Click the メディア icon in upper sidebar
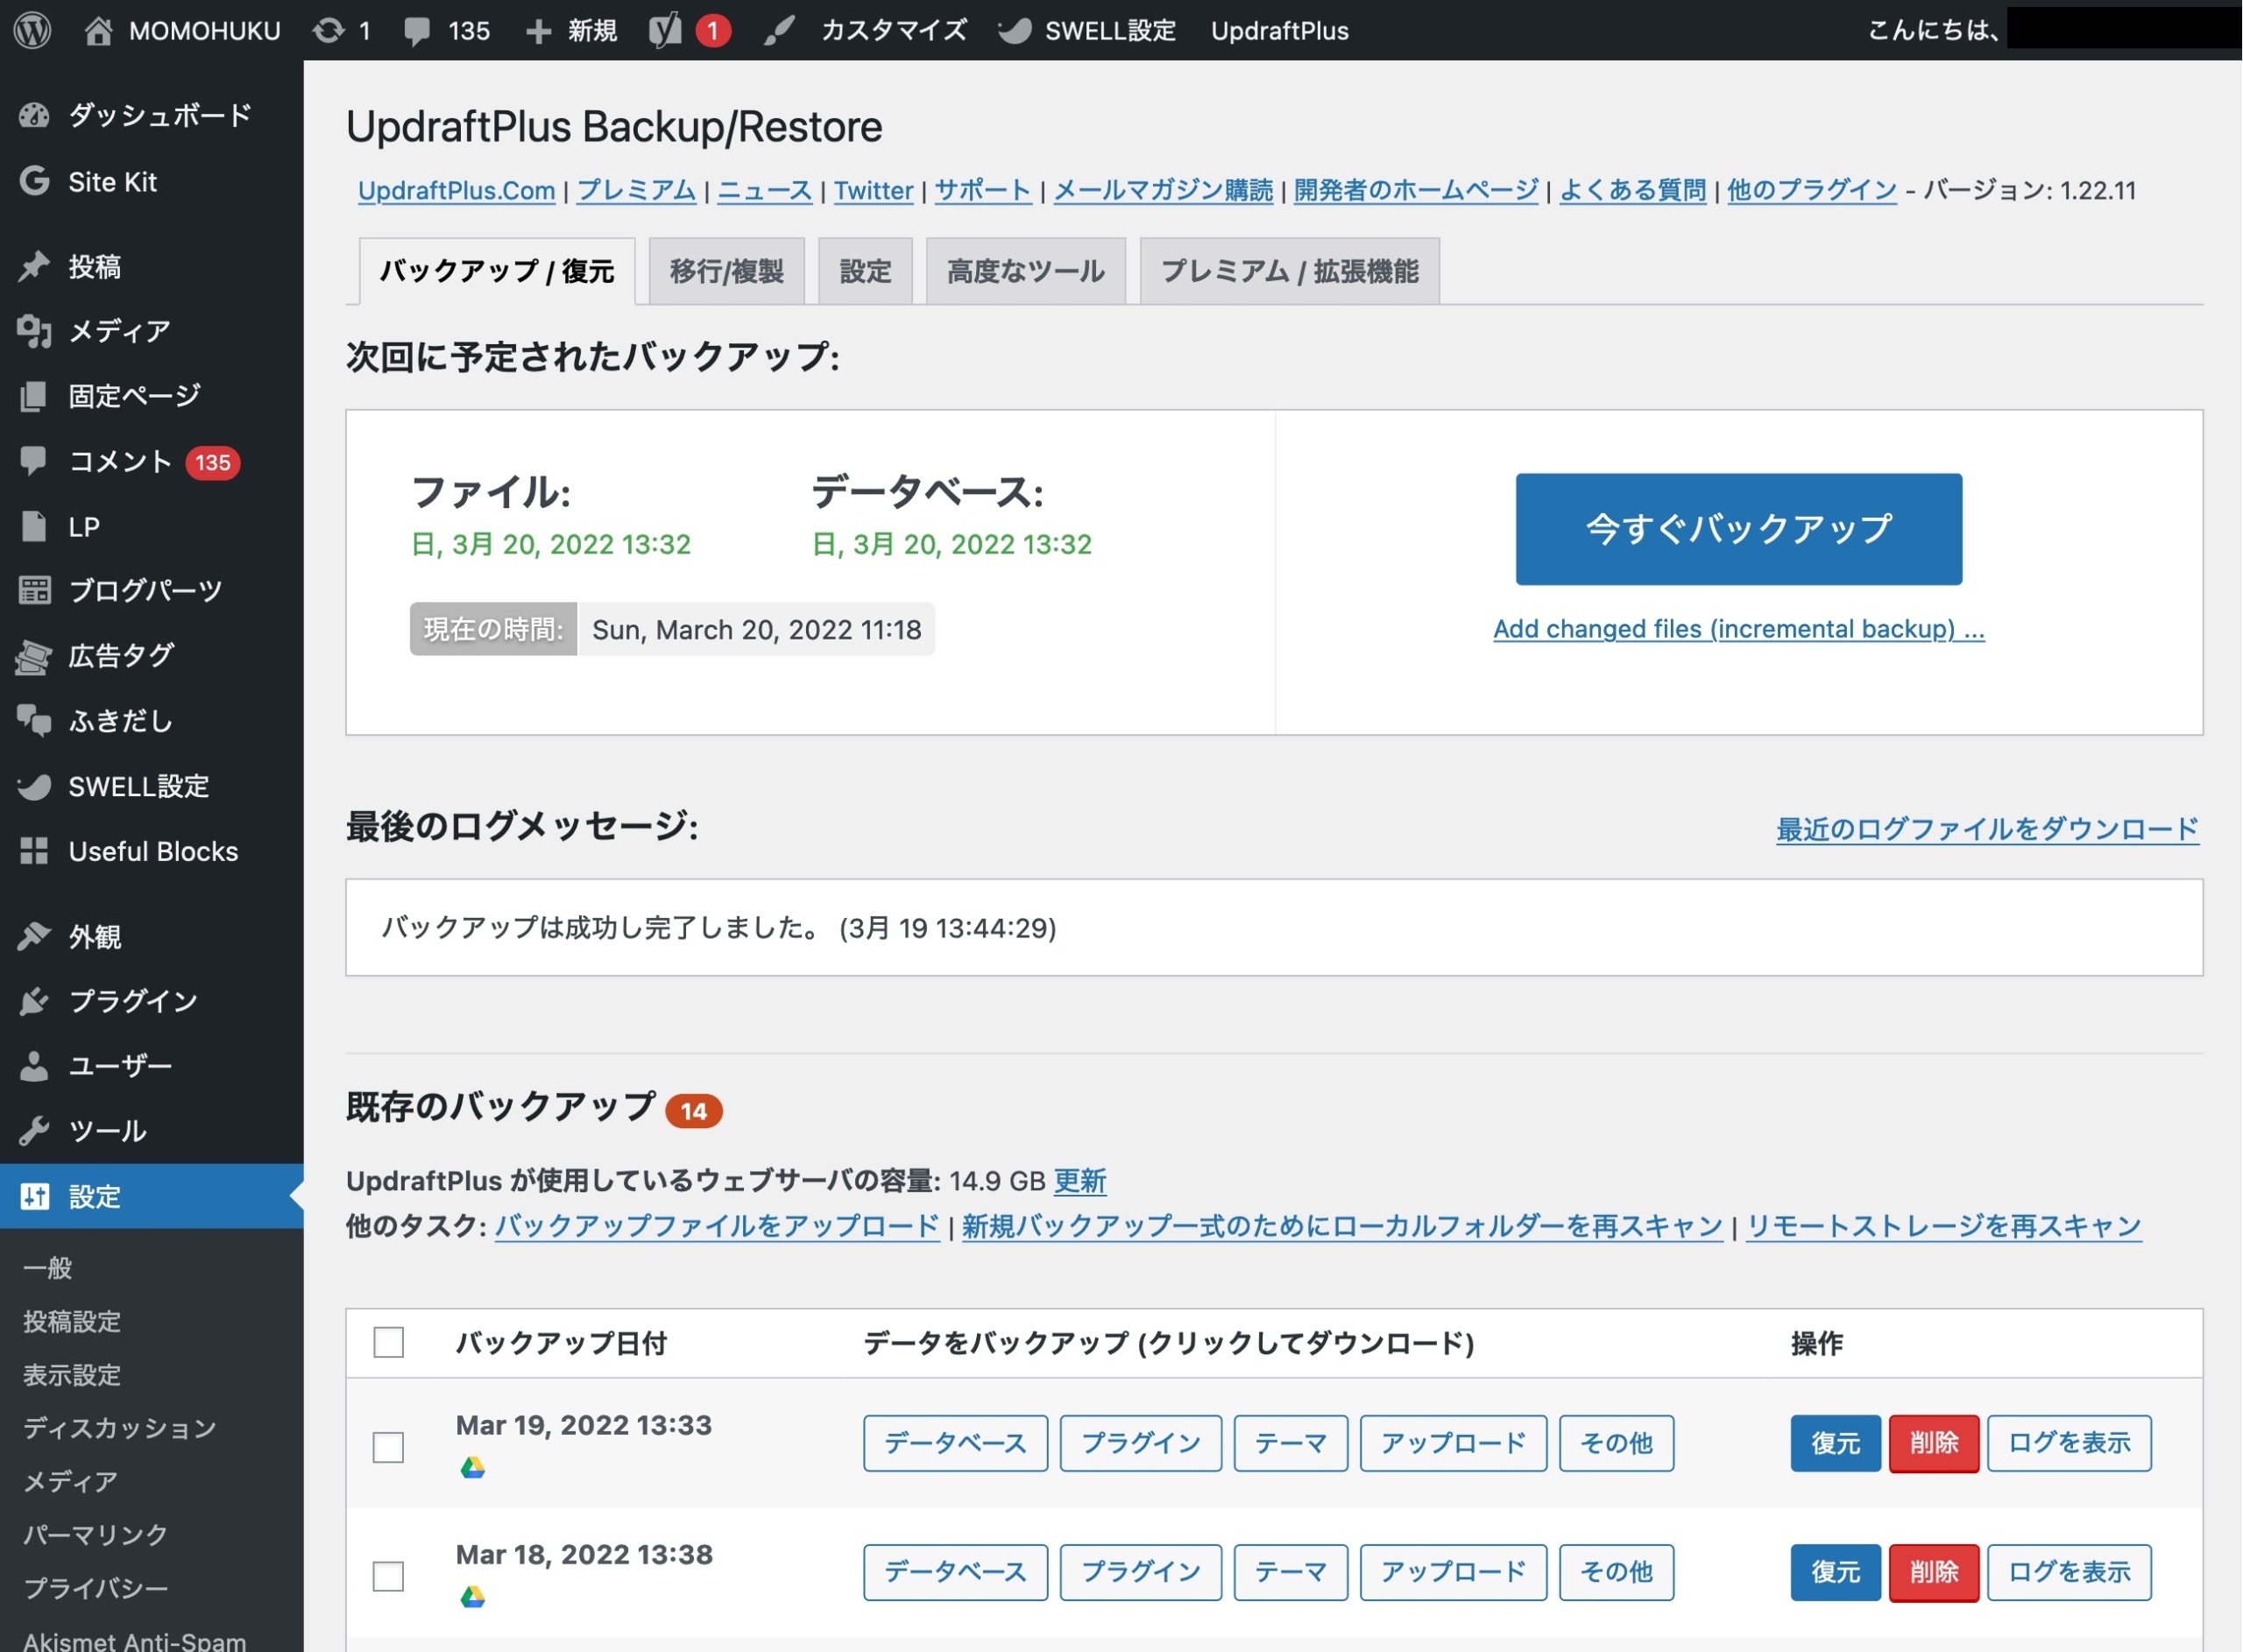 coord(34,331)
